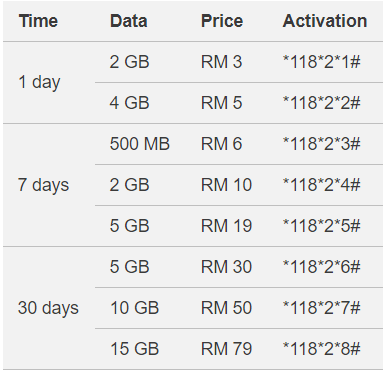The image size is (383, 373).
Task: Select the 30 days time cell
Action: [x=48, y=308]
